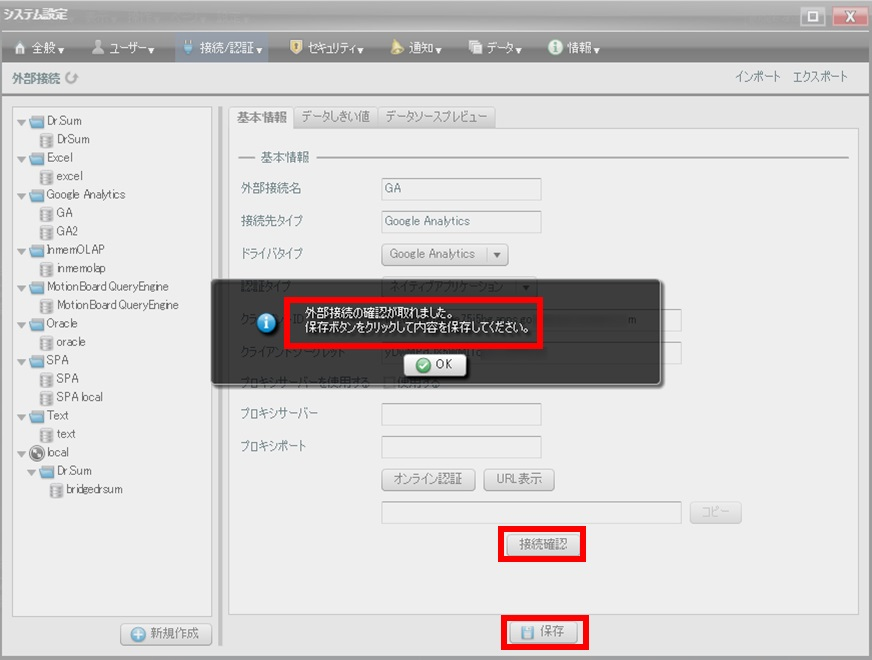Click the database icon of DrSum connection
The height and width of the screenshot is (660, 872).
pos(47,140)
